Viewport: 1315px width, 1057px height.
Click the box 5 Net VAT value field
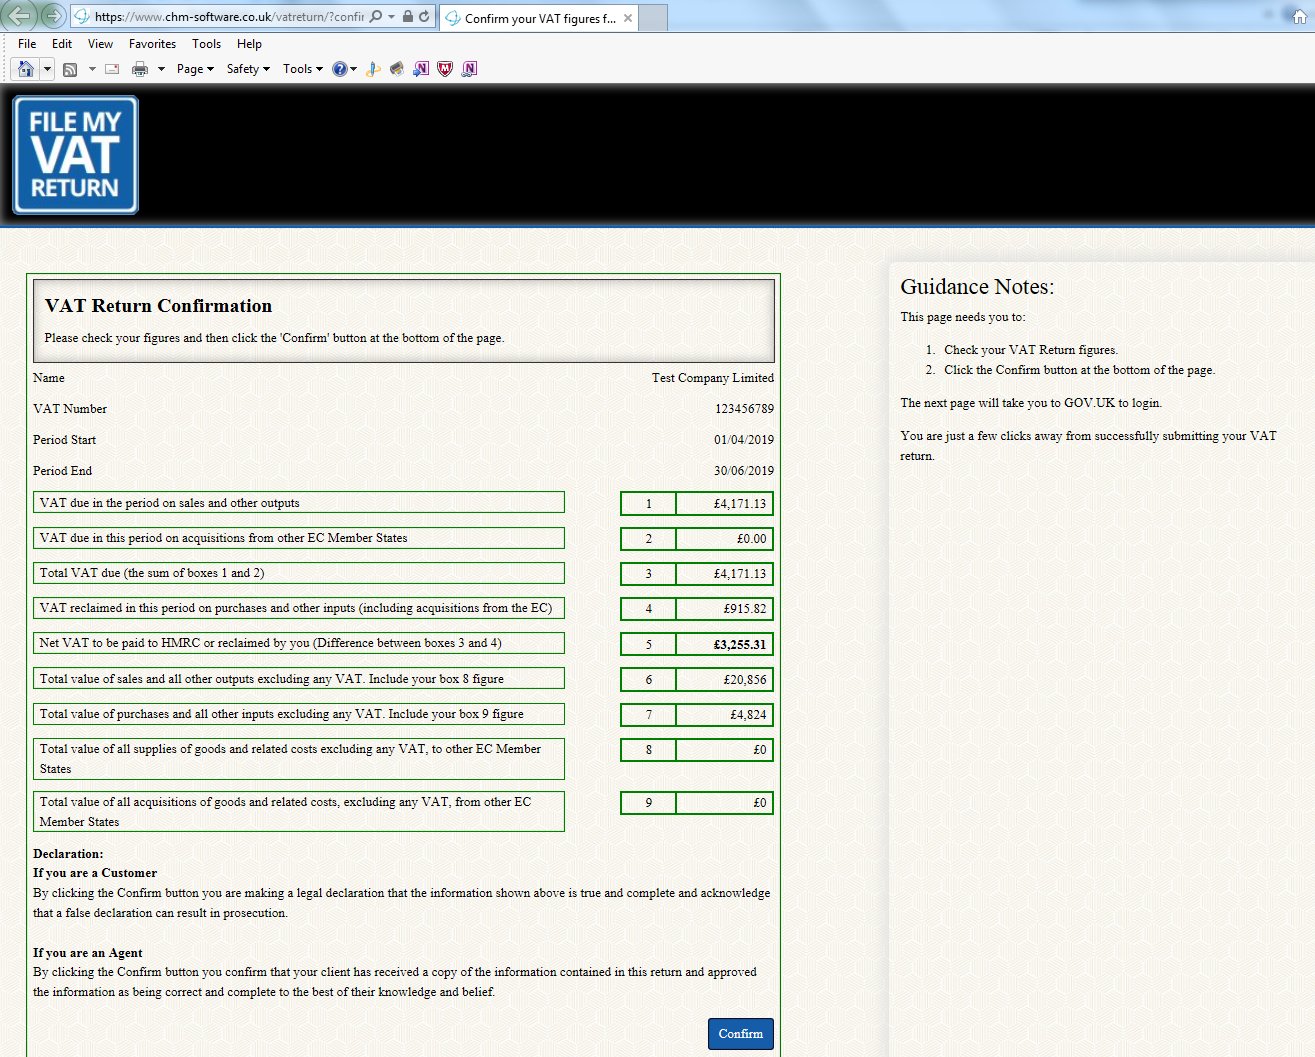pyautogui.click(x=725, y=644)
